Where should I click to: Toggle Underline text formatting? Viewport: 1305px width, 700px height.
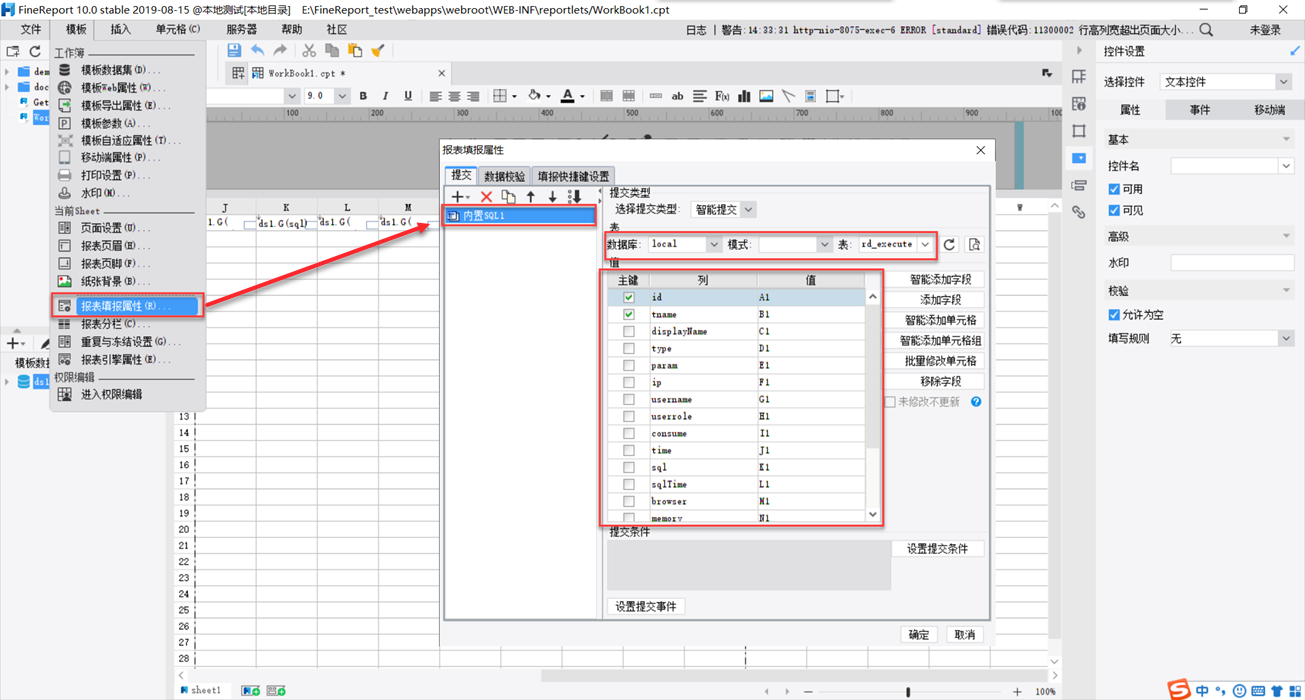(x=407, y=96)
